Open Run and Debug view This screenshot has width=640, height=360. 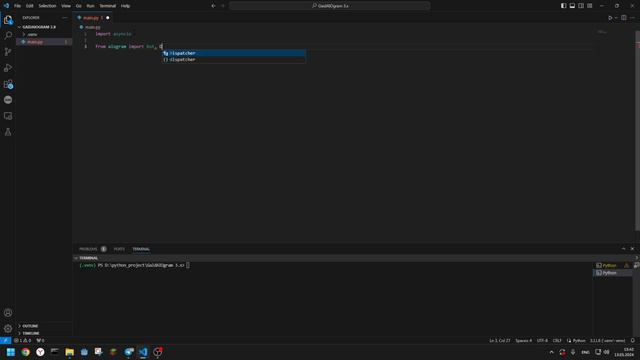(x=8, y=68)
